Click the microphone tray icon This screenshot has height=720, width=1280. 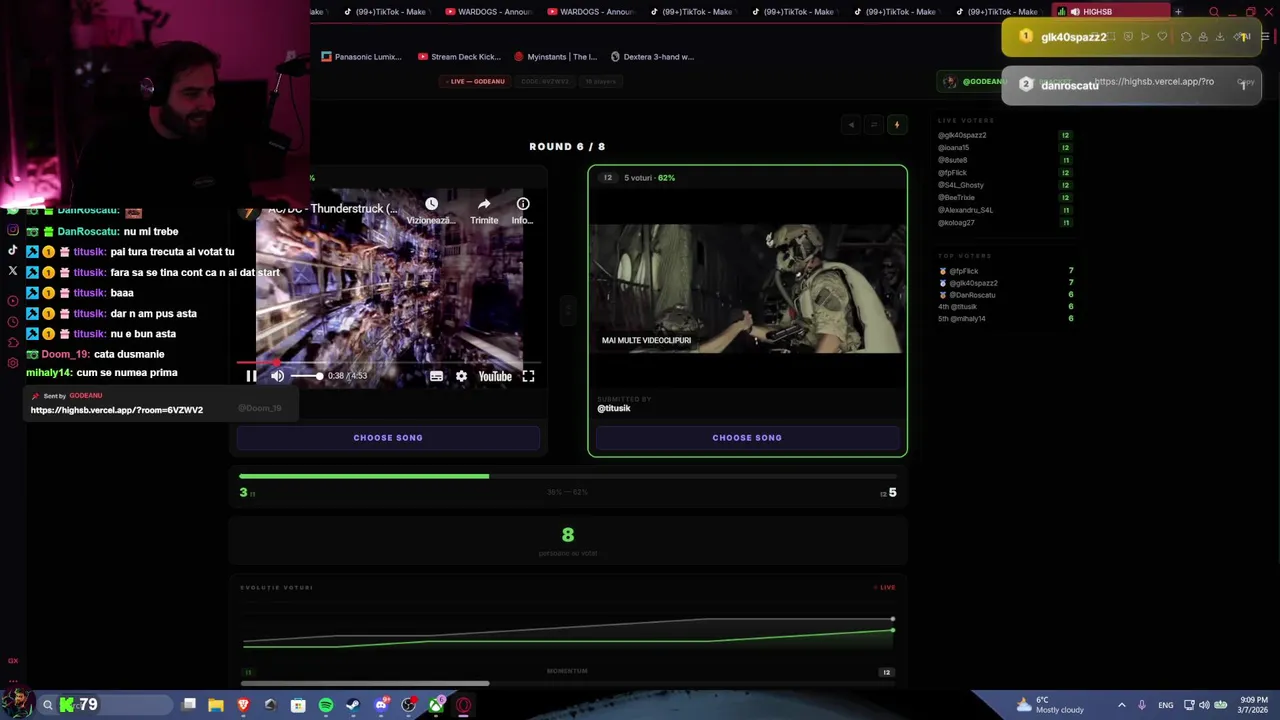(1142, 705)
